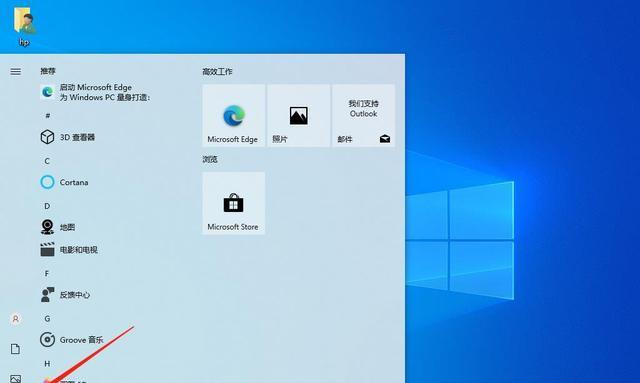Click the Microsoft Edge tile
This screenshot has width=640, height=383.
pyautogui.click(x=233, y=116)
